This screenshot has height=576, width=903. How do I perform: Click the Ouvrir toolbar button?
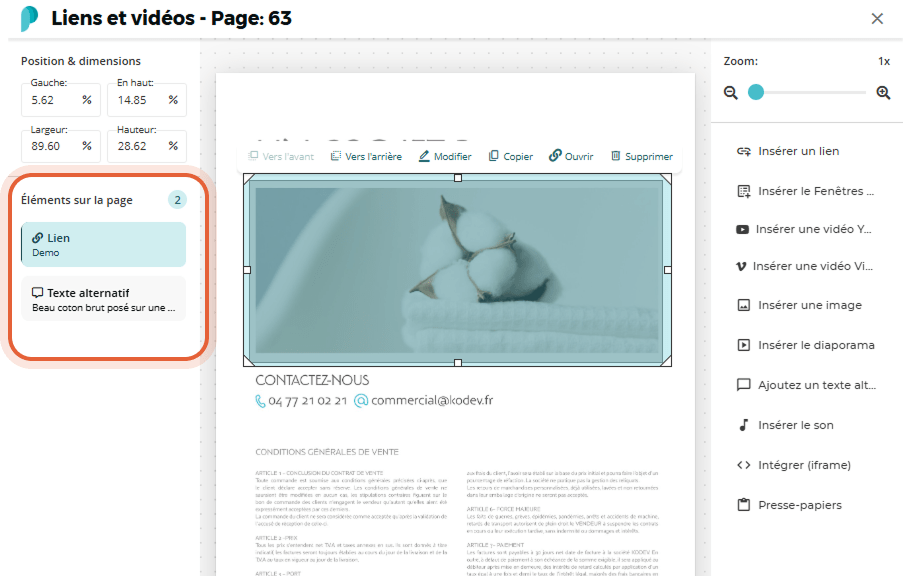pyautogui.click(x=571, y=156)
